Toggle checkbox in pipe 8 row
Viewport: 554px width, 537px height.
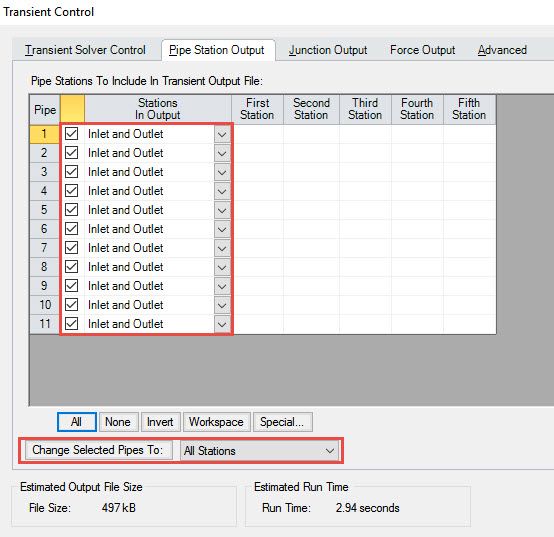coord(72,267)
